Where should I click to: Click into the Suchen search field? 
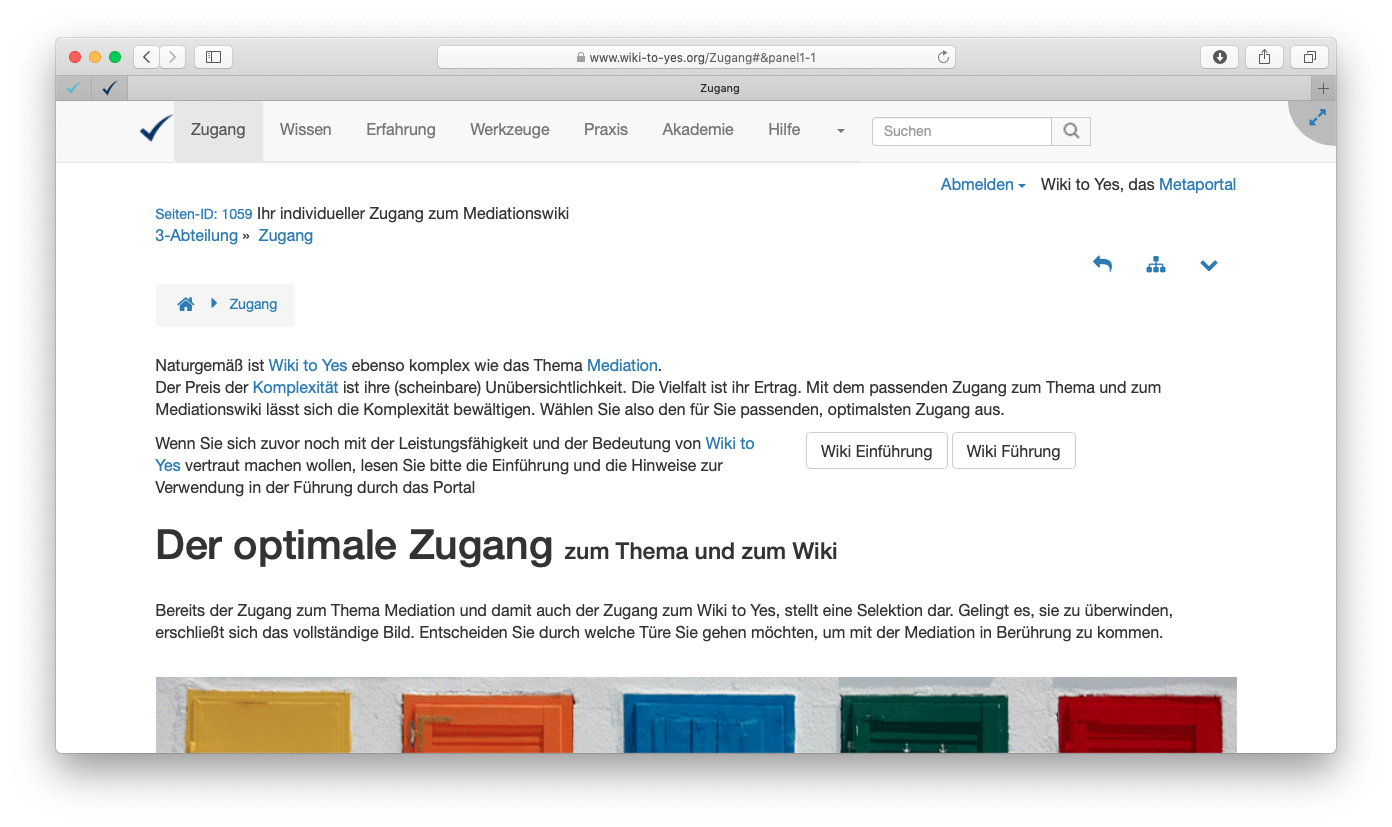pos(961,131)
